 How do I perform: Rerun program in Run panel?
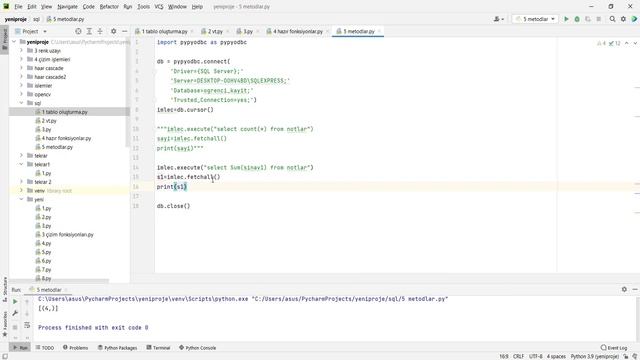click(15, 302)
